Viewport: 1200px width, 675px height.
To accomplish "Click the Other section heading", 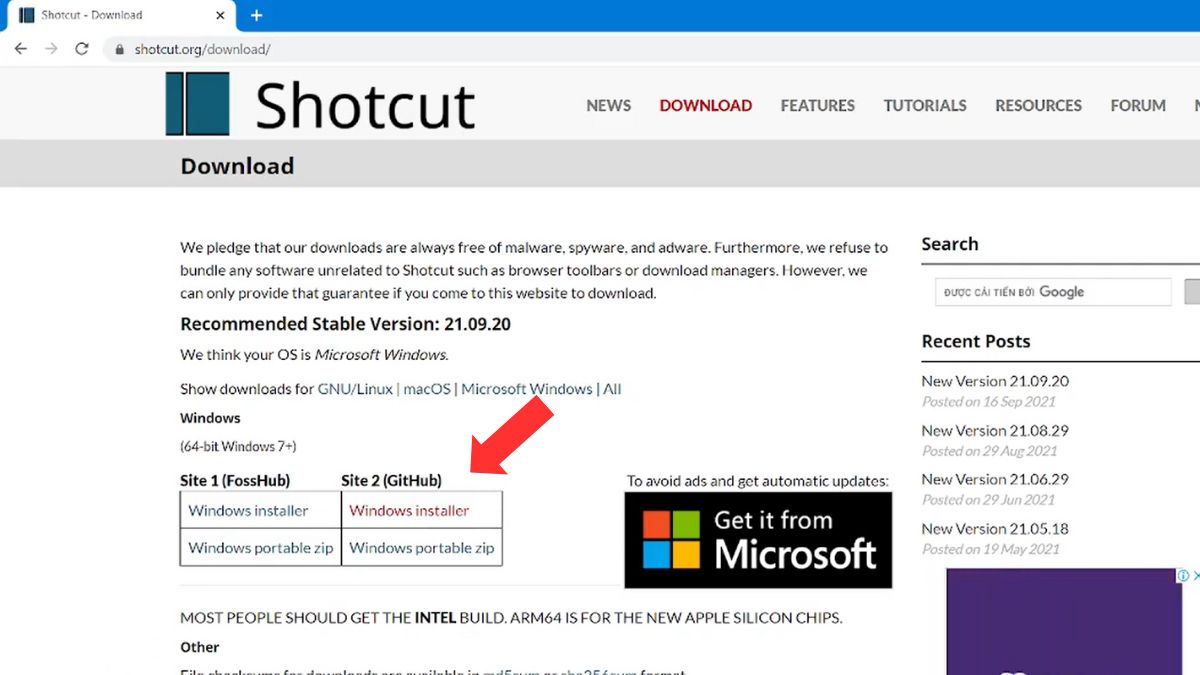I will 200,647.
